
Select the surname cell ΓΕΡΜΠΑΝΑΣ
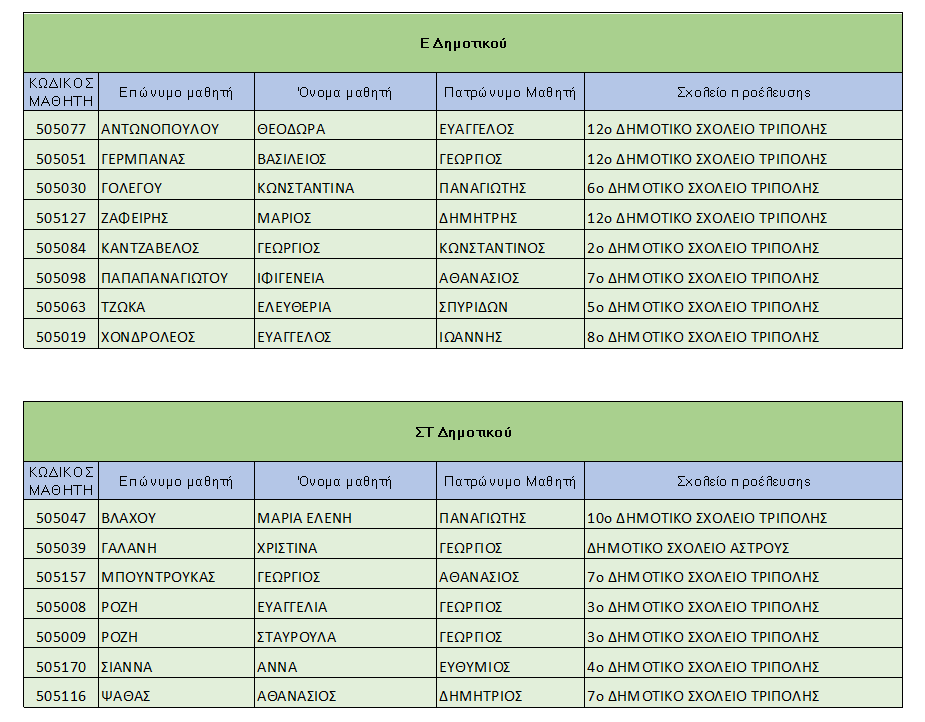144,159
